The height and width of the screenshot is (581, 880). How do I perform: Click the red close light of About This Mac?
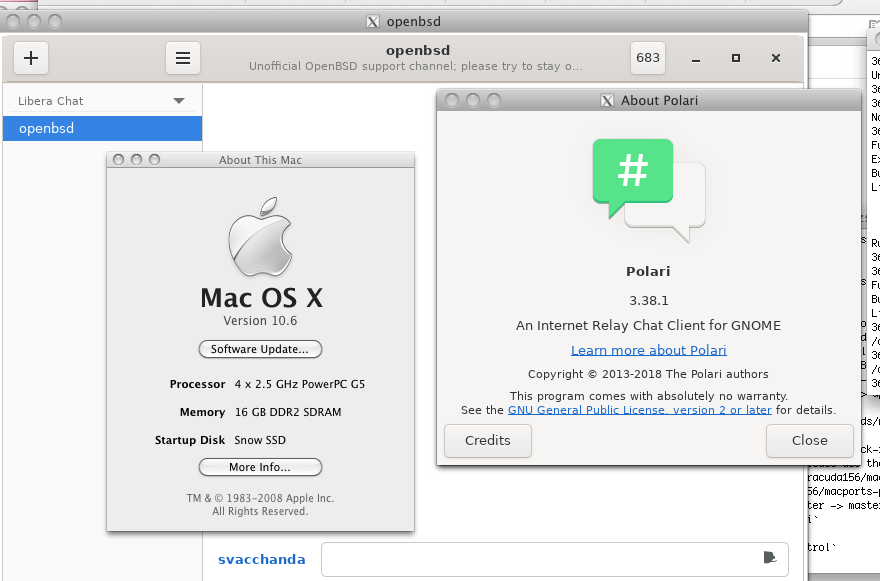[x=118, y=160]
